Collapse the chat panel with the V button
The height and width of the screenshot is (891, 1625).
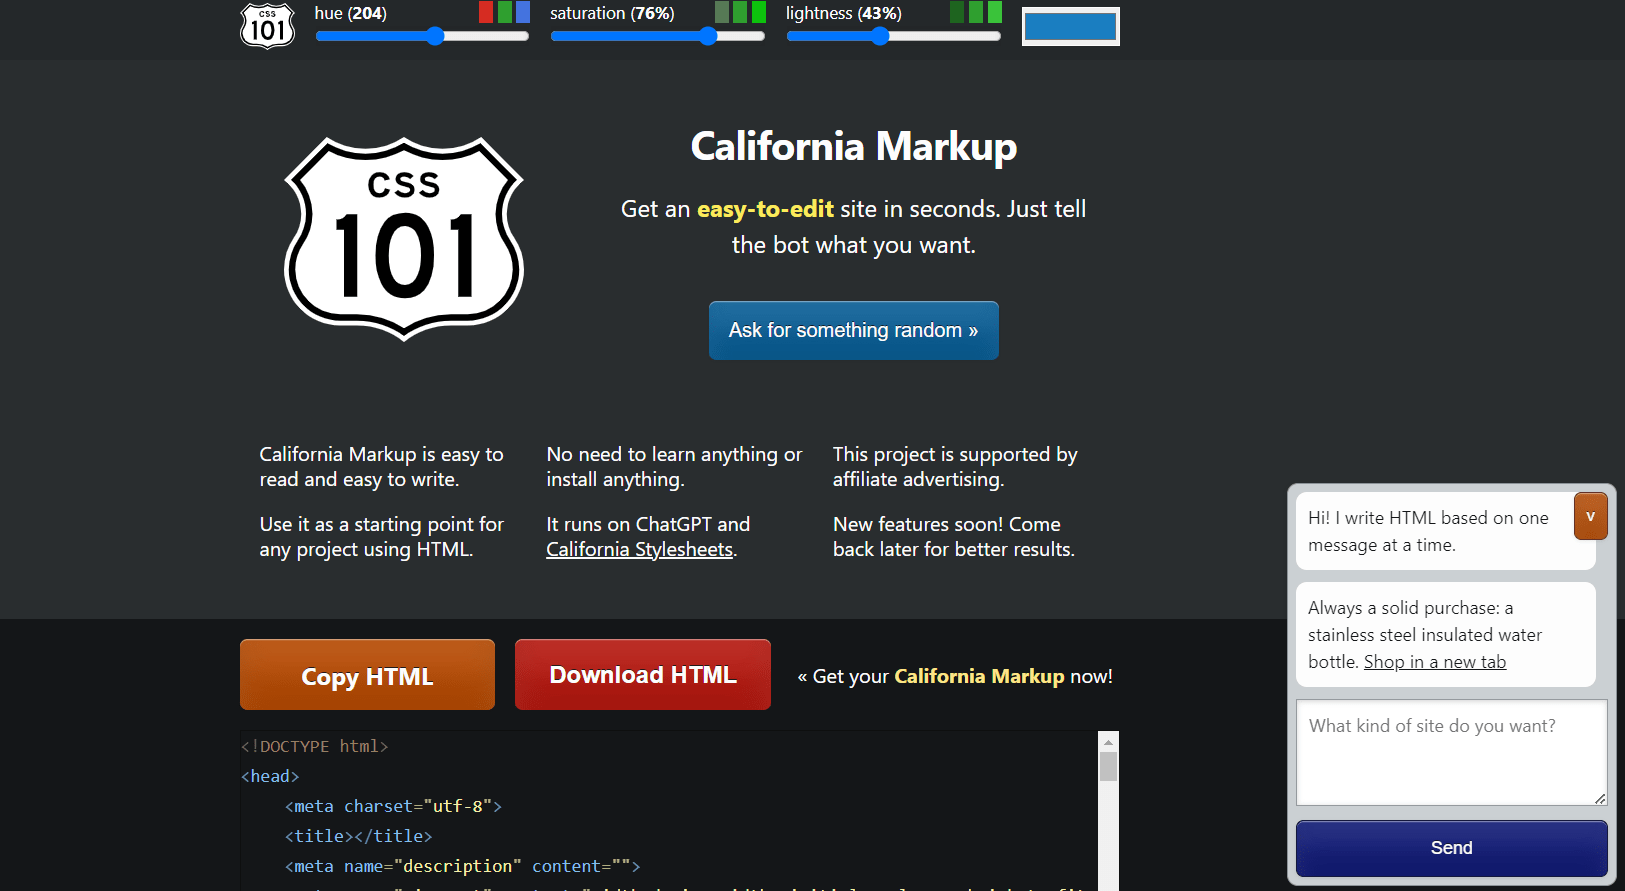(1590, 516)
